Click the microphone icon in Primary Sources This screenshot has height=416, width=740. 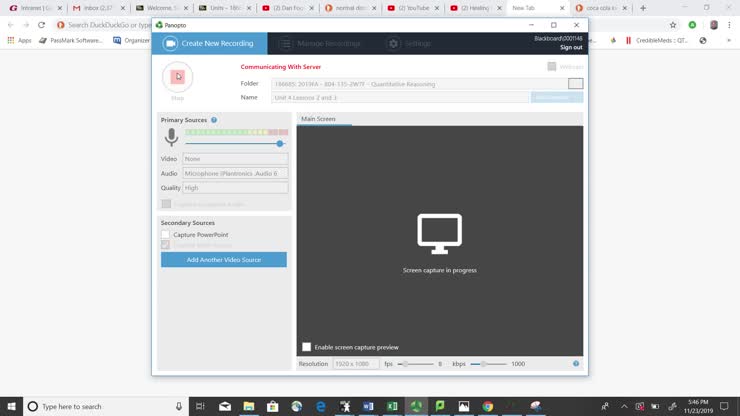point(171,138)
